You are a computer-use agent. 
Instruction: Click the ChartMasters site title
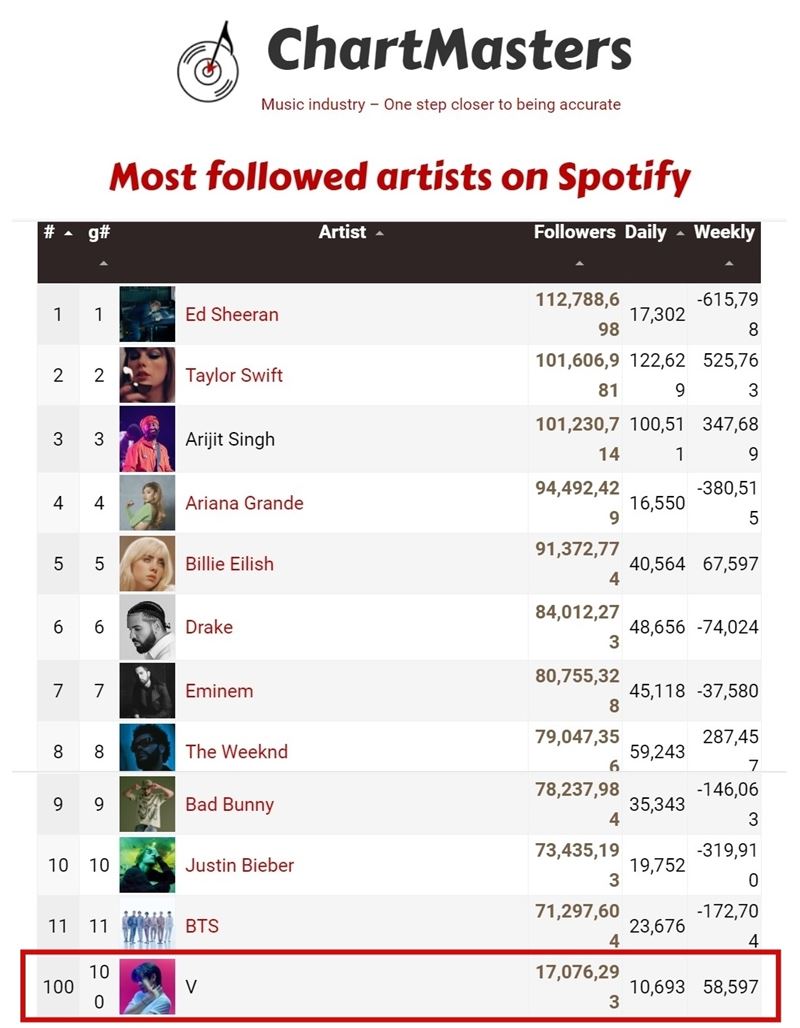point(449,49)
